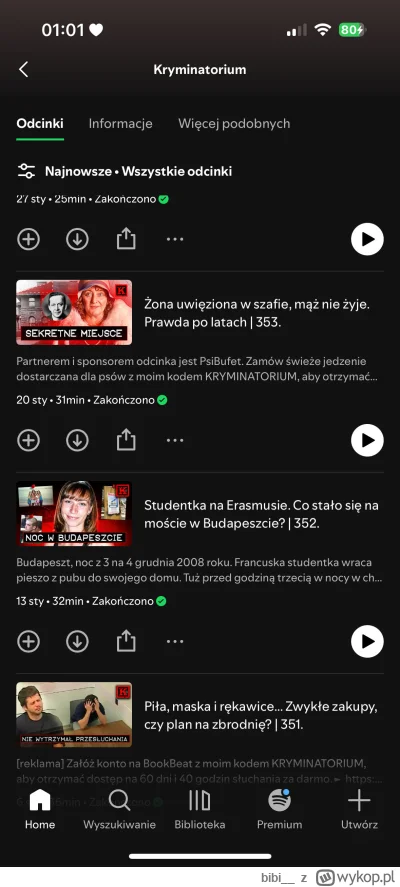Play the 27 sty episode
Image resolution: width=400 pixels, height=887 pixels.
point(367,239)
